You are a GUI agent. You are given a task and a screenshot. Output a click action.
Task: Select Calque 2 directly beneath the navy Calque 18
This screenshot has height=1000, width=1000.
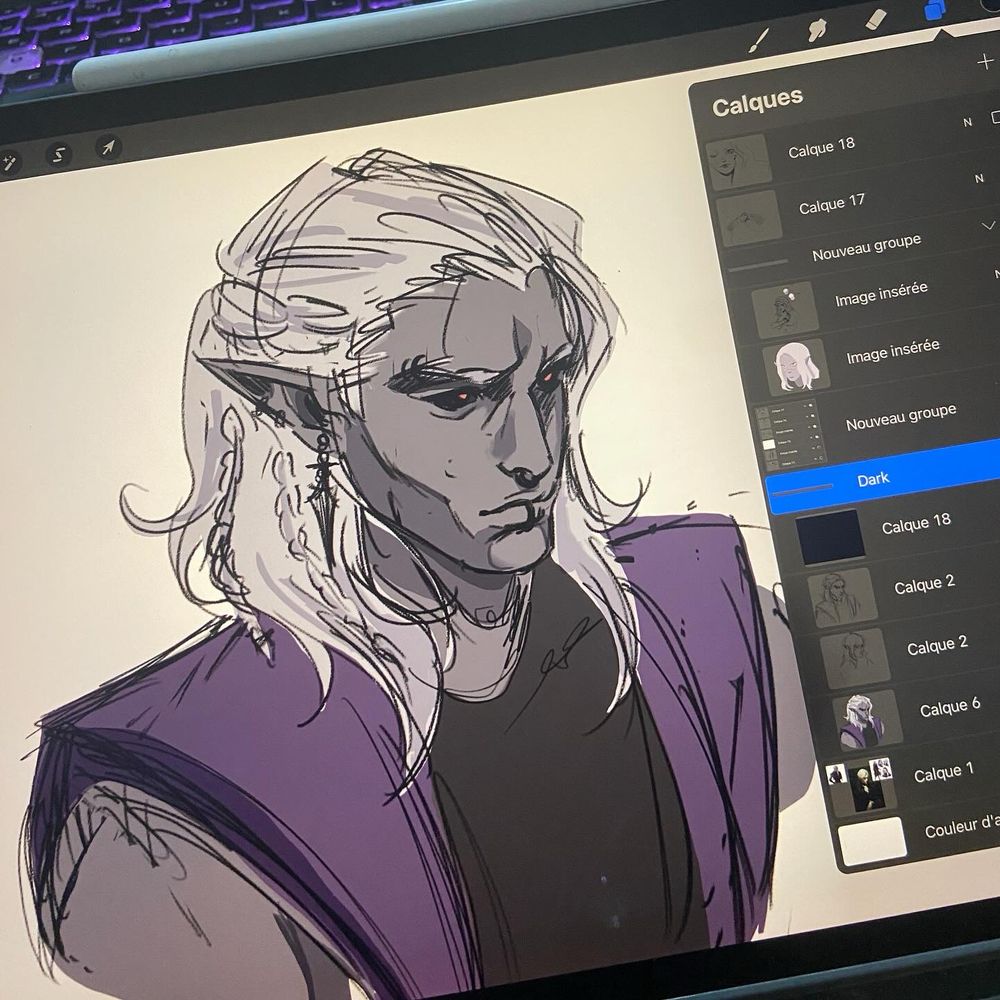[x=923, y=584]
